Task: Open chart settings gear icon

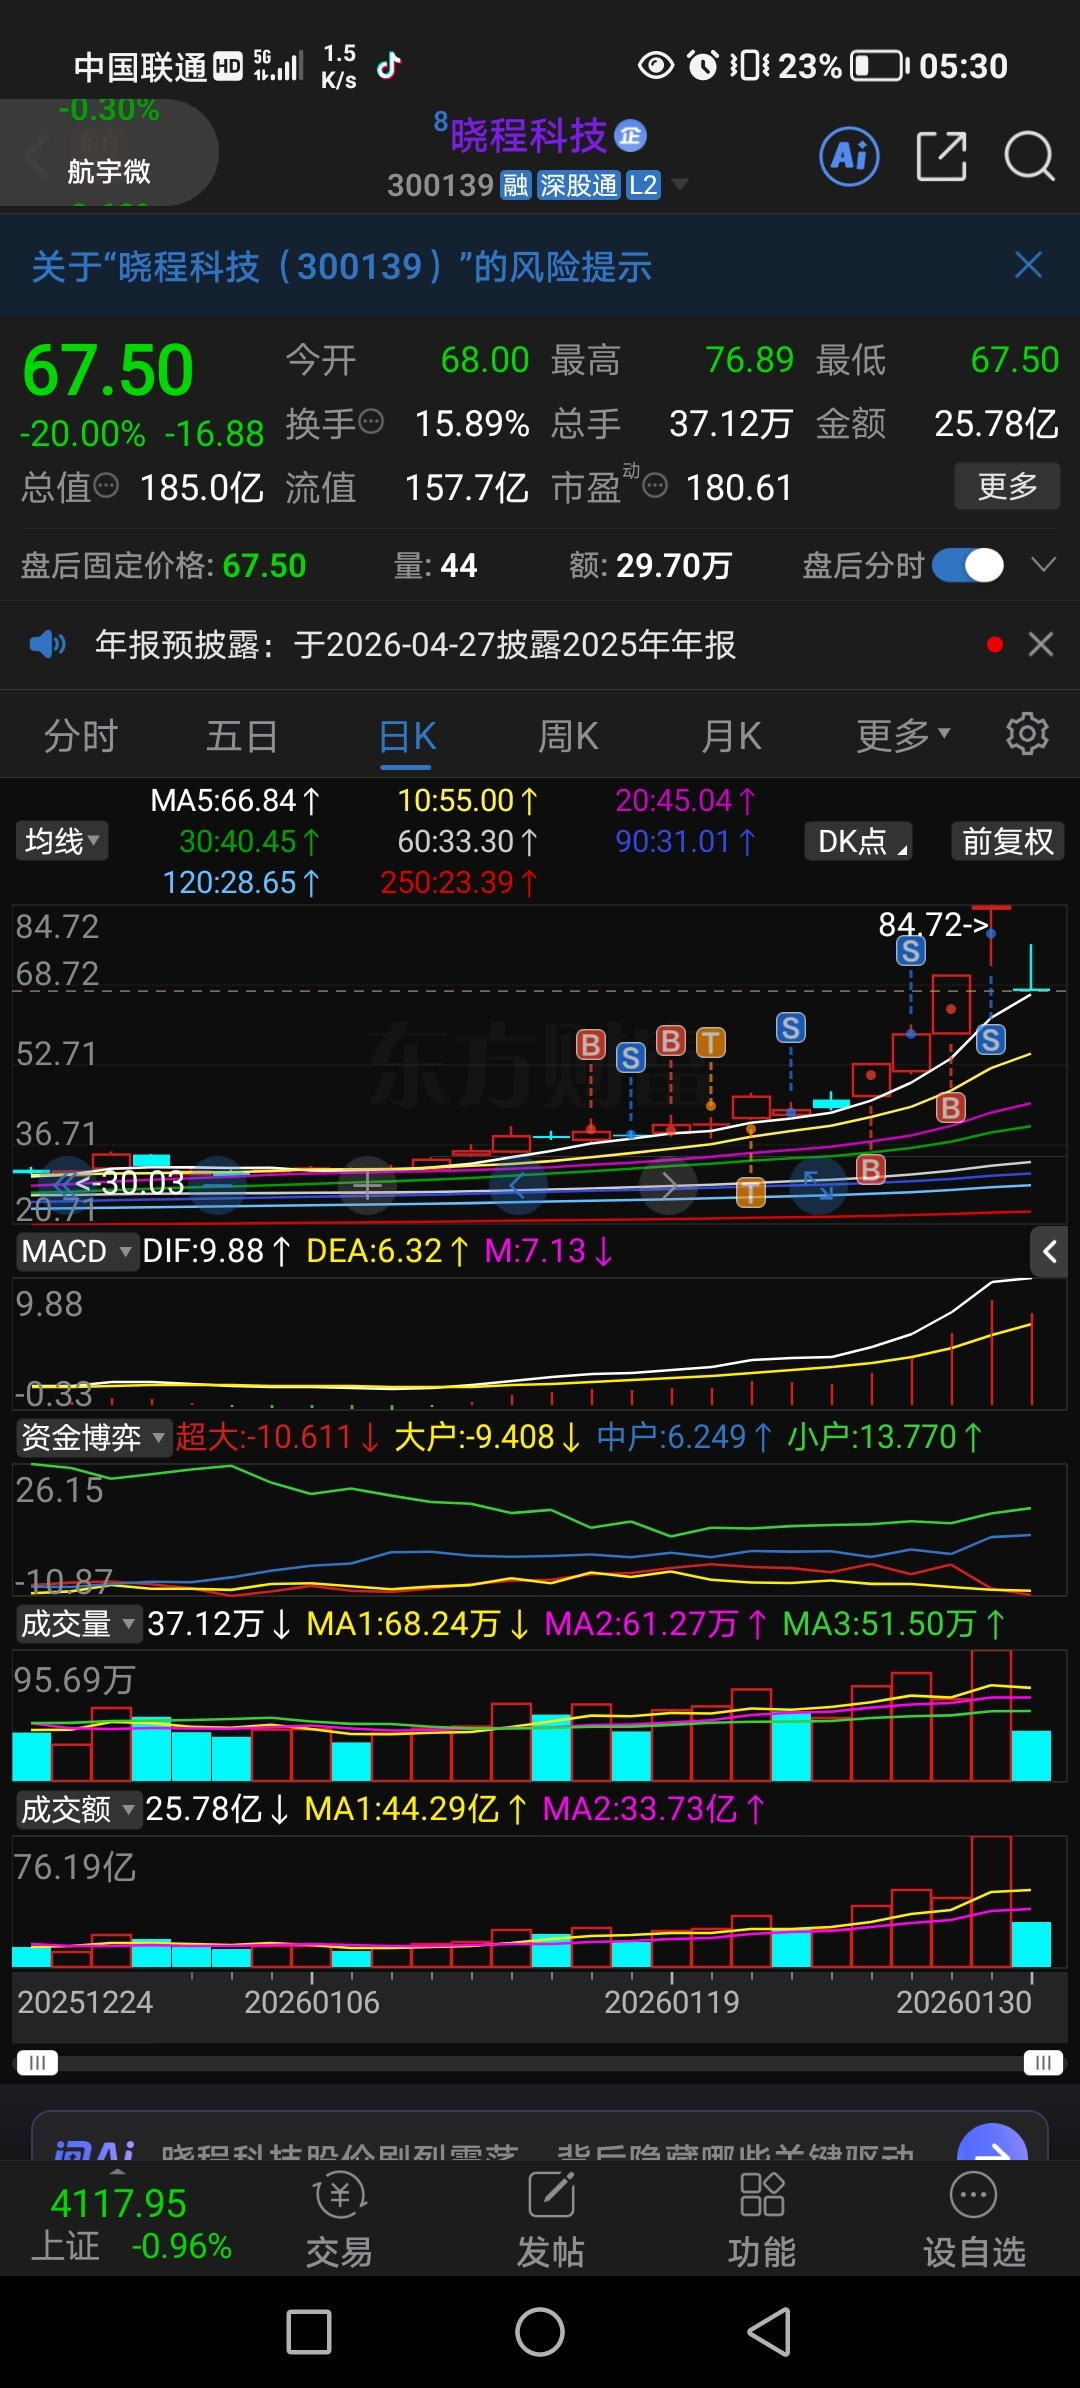Action: 1027,734
